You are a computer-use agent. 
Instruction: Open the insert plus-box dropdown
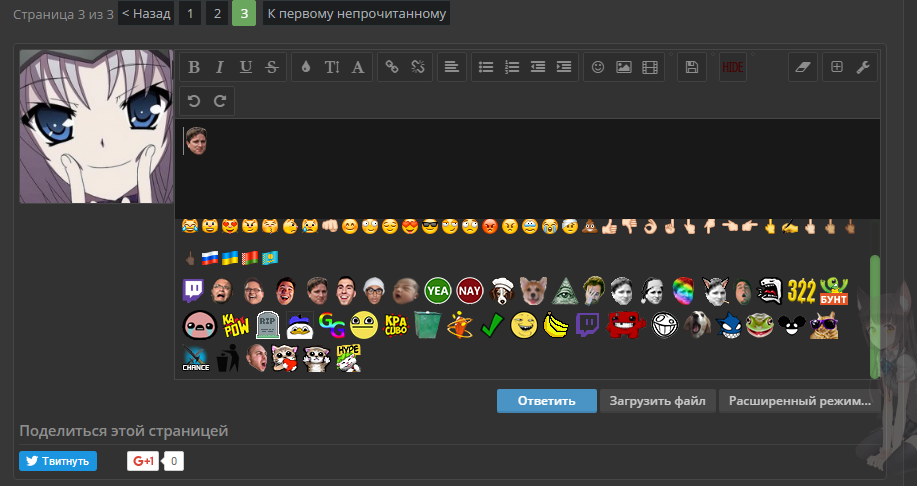click(x=837, y=67)
